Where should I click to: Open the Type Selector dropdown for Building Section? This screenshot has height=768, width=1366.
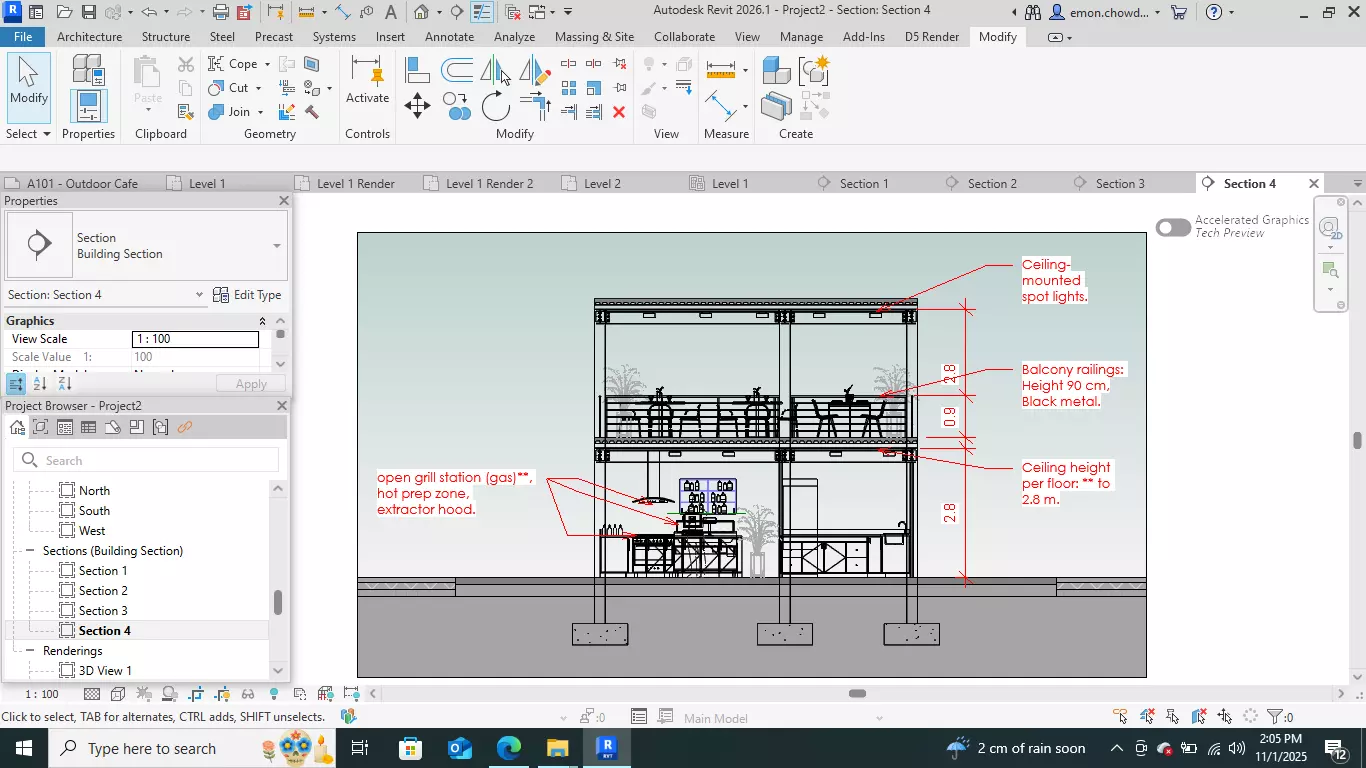[277, 246]
